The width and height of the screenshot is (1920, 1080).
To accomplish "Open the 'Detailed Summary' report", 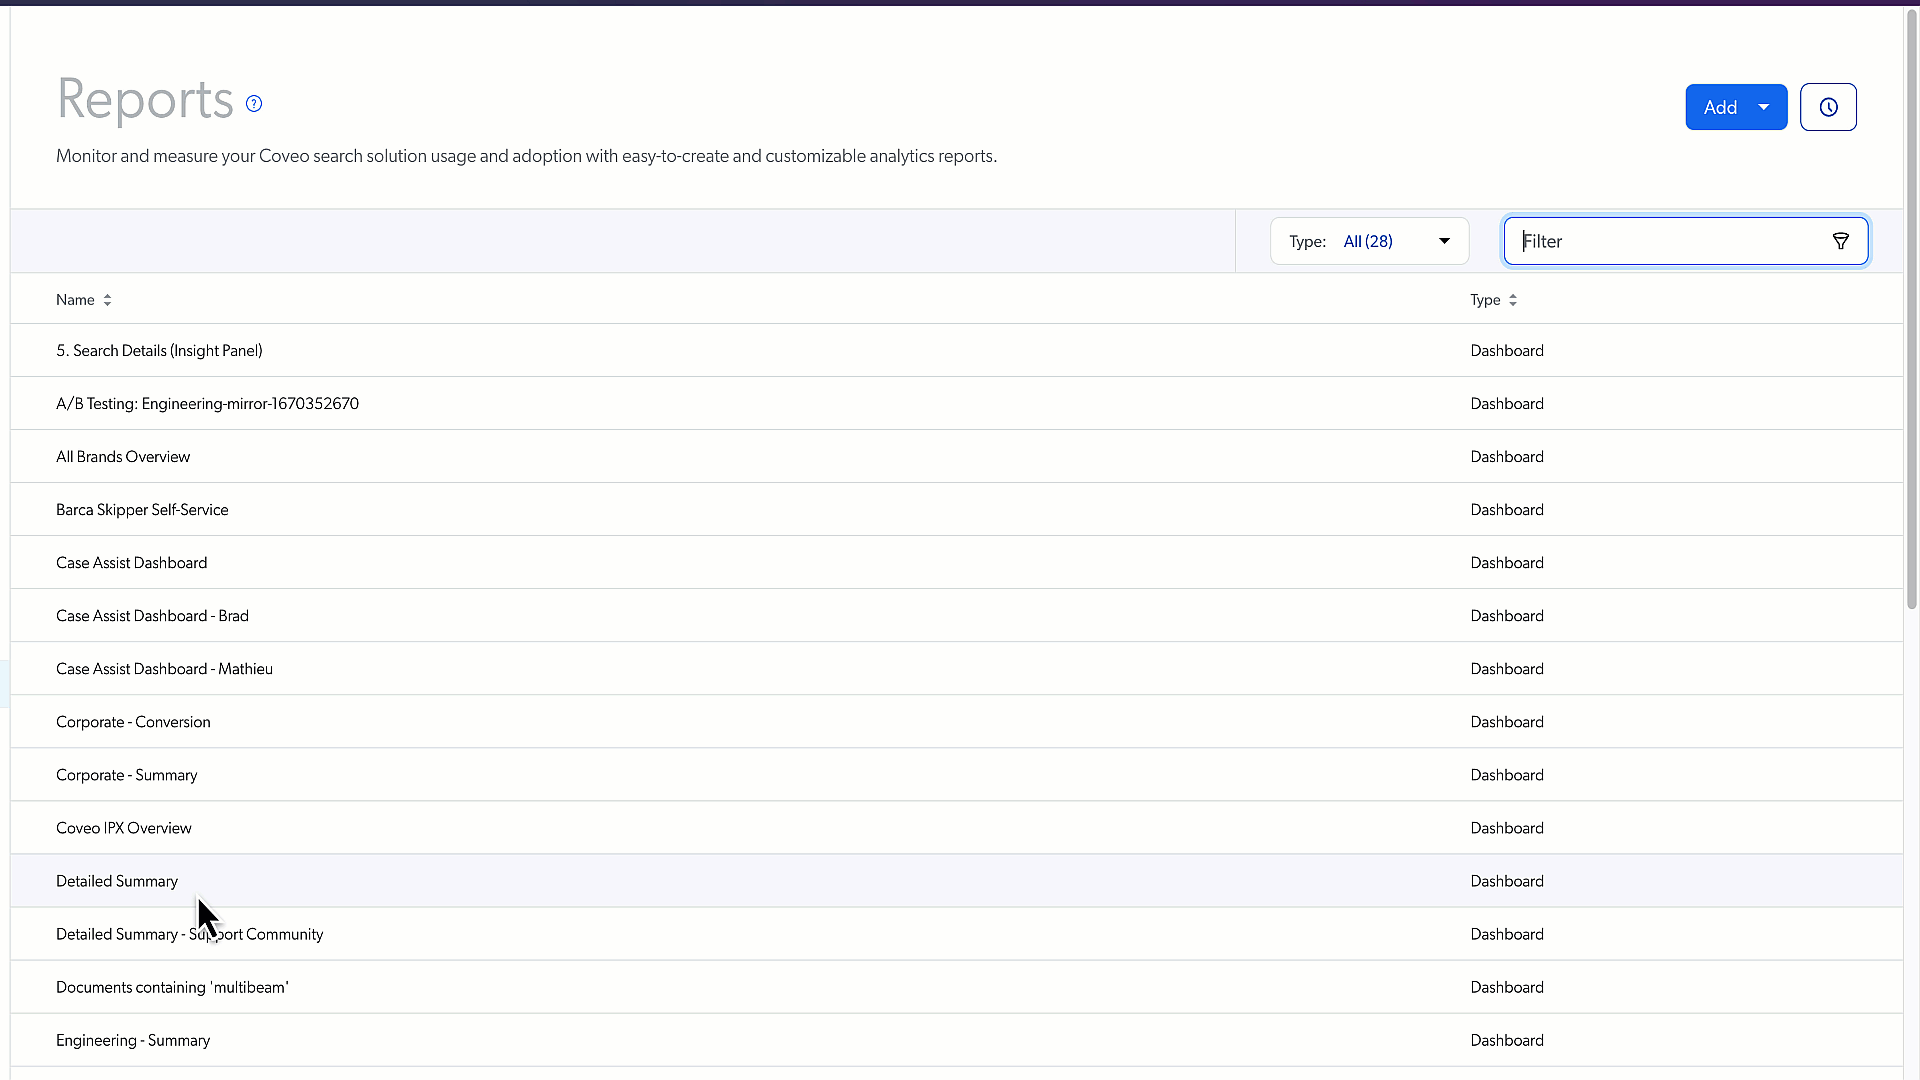I will tap(117, 881).
